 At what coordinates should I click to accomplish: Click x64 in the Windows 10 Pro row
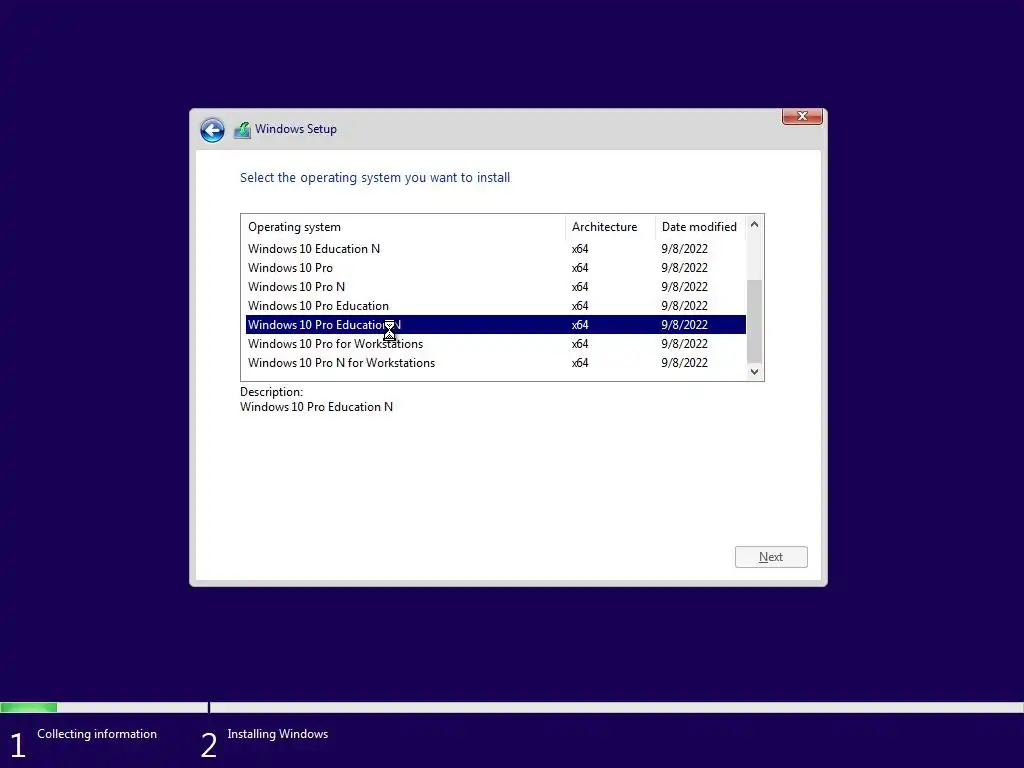[x=580, y=268]
